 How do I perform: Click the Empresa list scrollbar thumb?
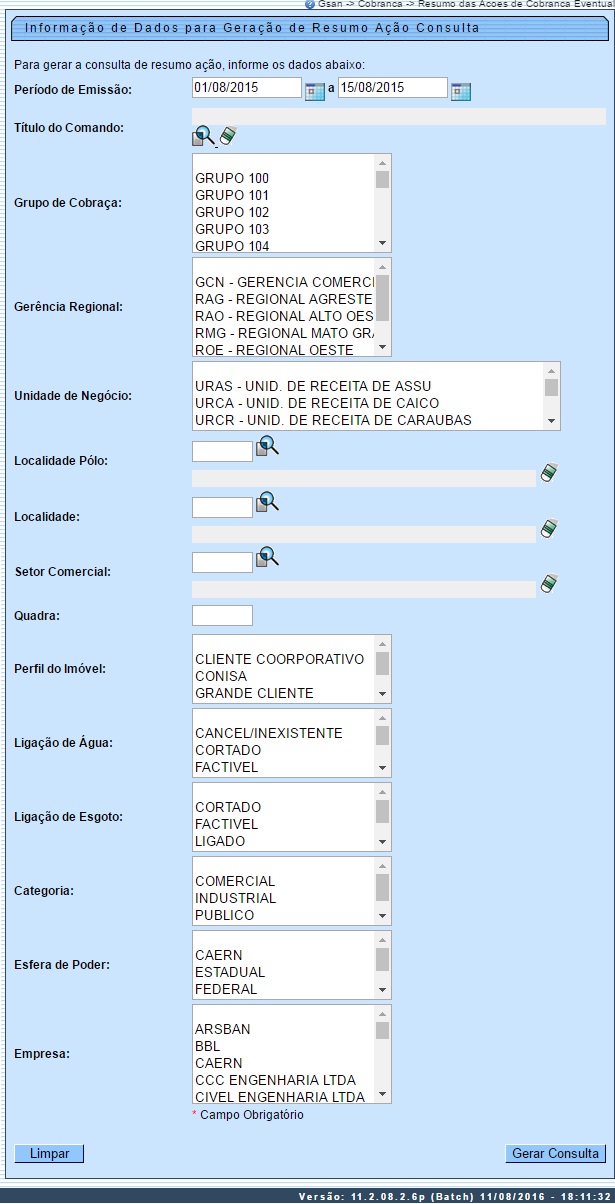coord(382,1029)
